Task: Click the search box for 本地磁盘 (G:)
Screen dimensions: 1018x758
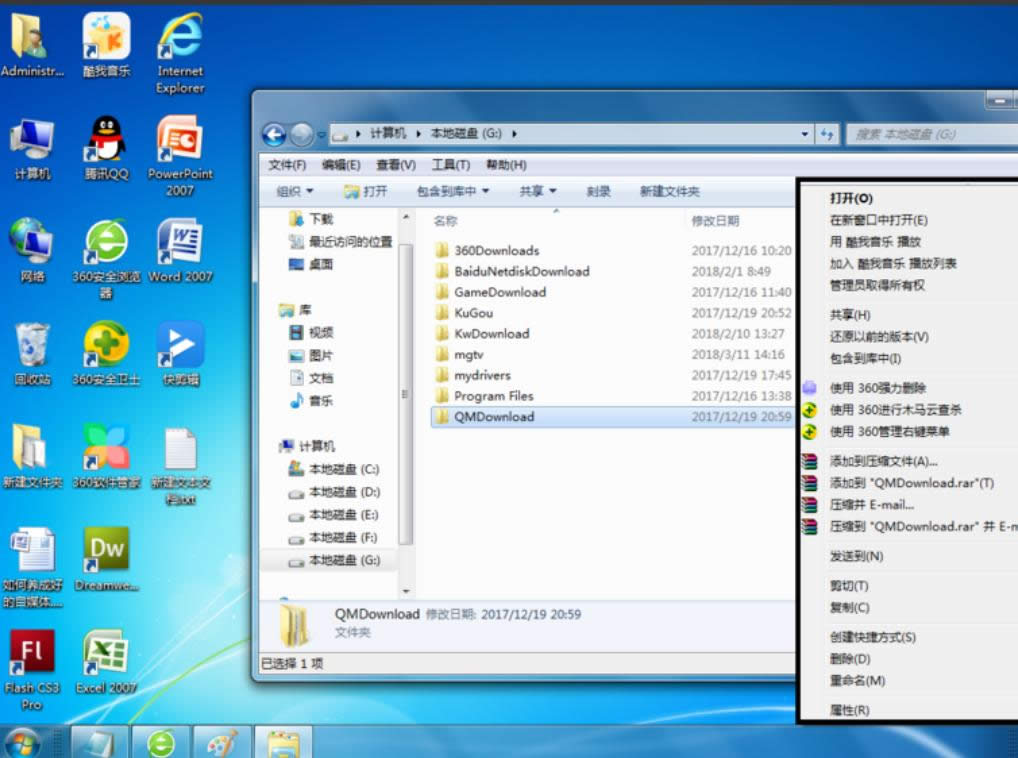Action: click(930, 134)
